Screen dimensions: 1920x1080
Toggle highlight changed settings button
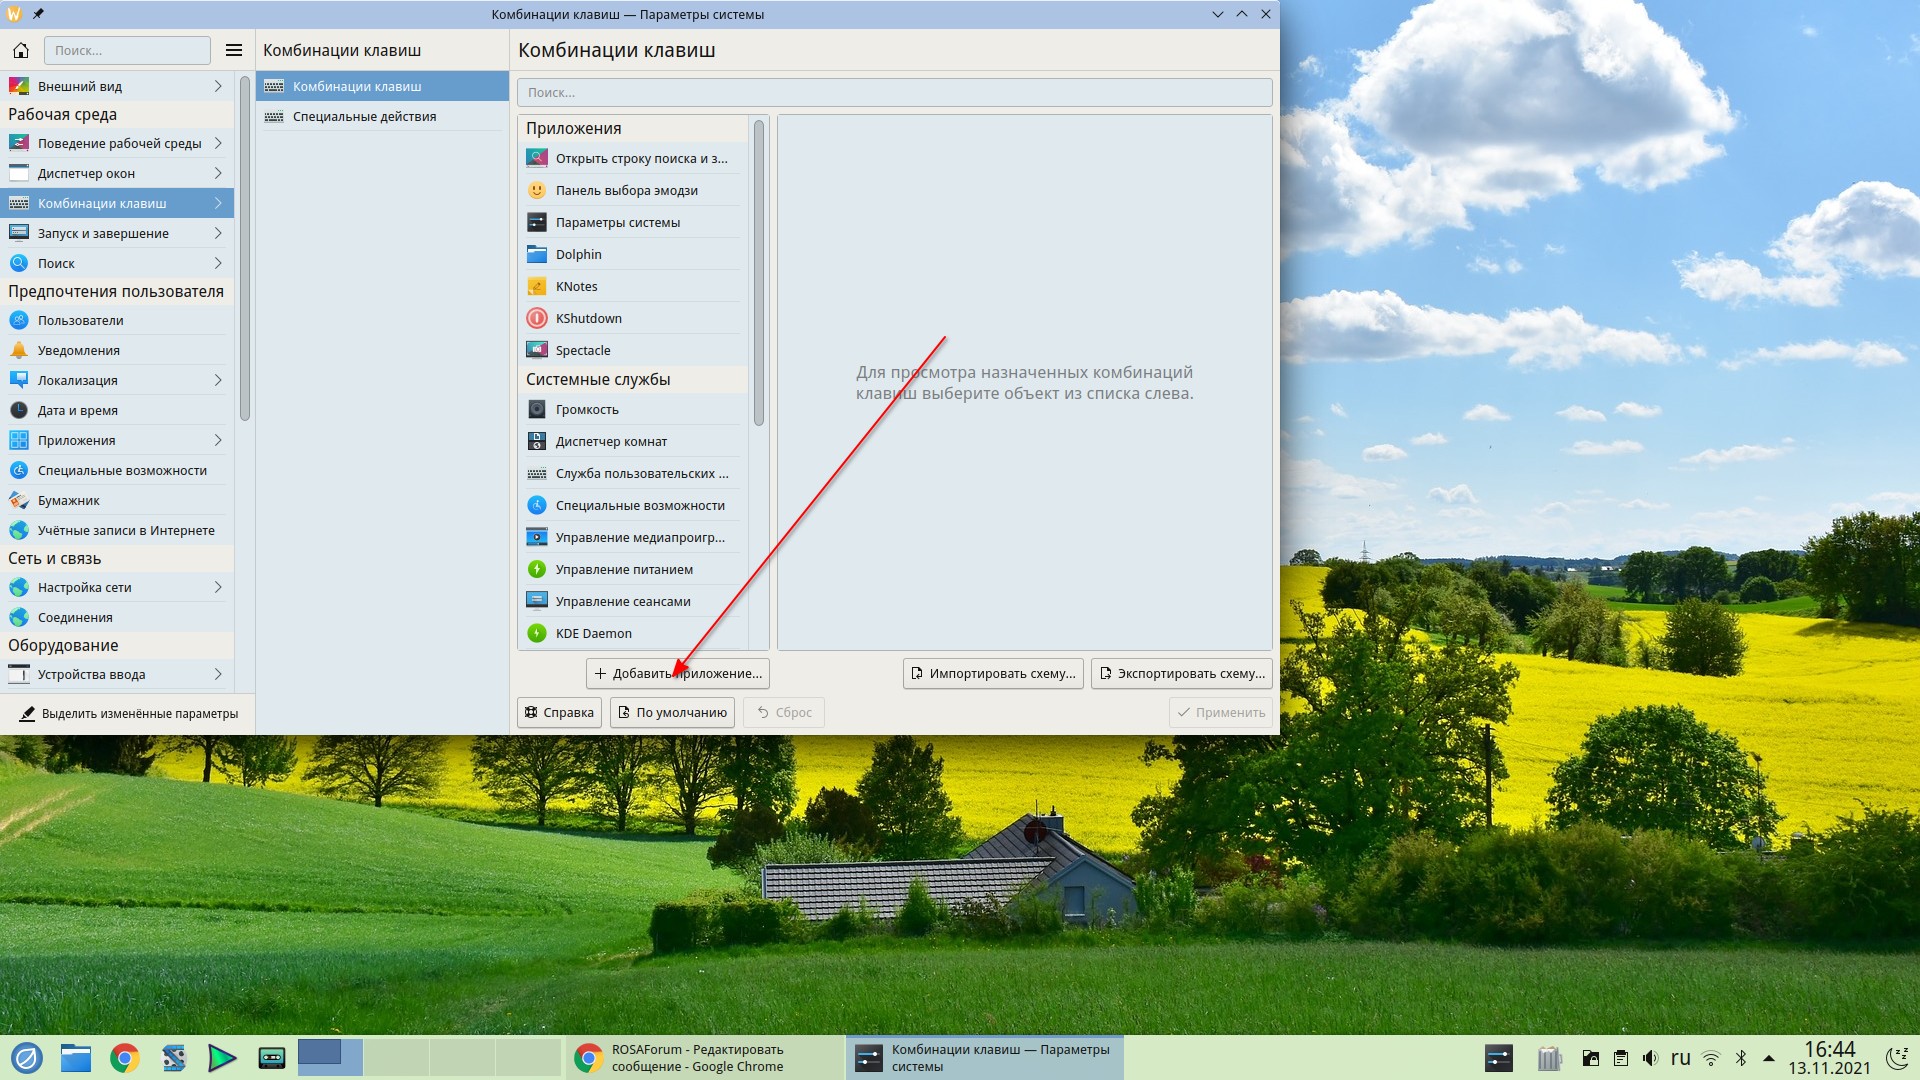point(128,713)
